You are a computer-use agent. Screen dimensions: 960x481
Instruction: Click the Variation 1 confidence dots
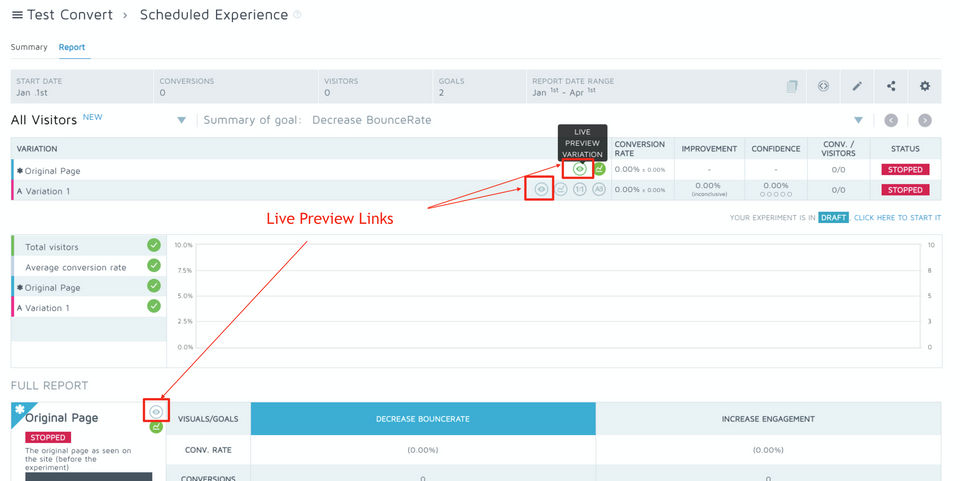[776, 195]
